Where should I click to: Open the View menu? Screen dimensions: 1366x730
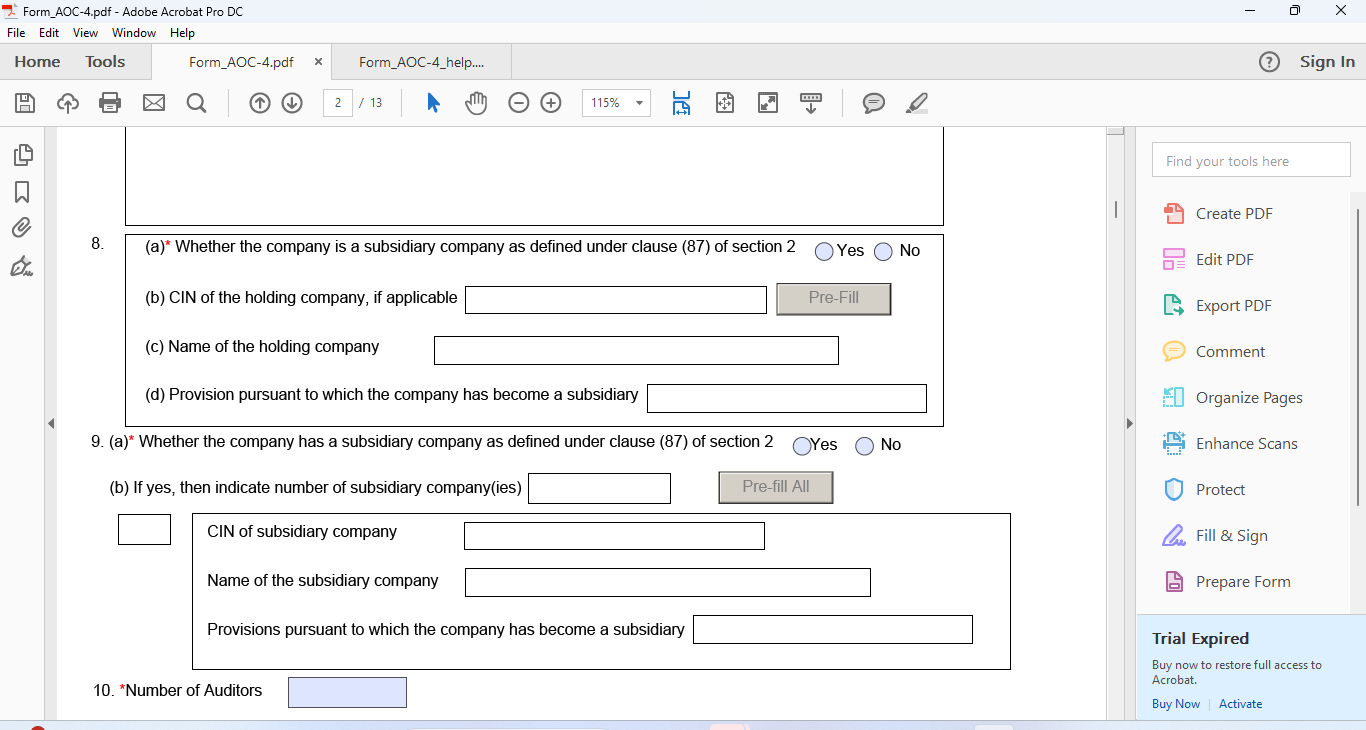[x=85, y=32]
